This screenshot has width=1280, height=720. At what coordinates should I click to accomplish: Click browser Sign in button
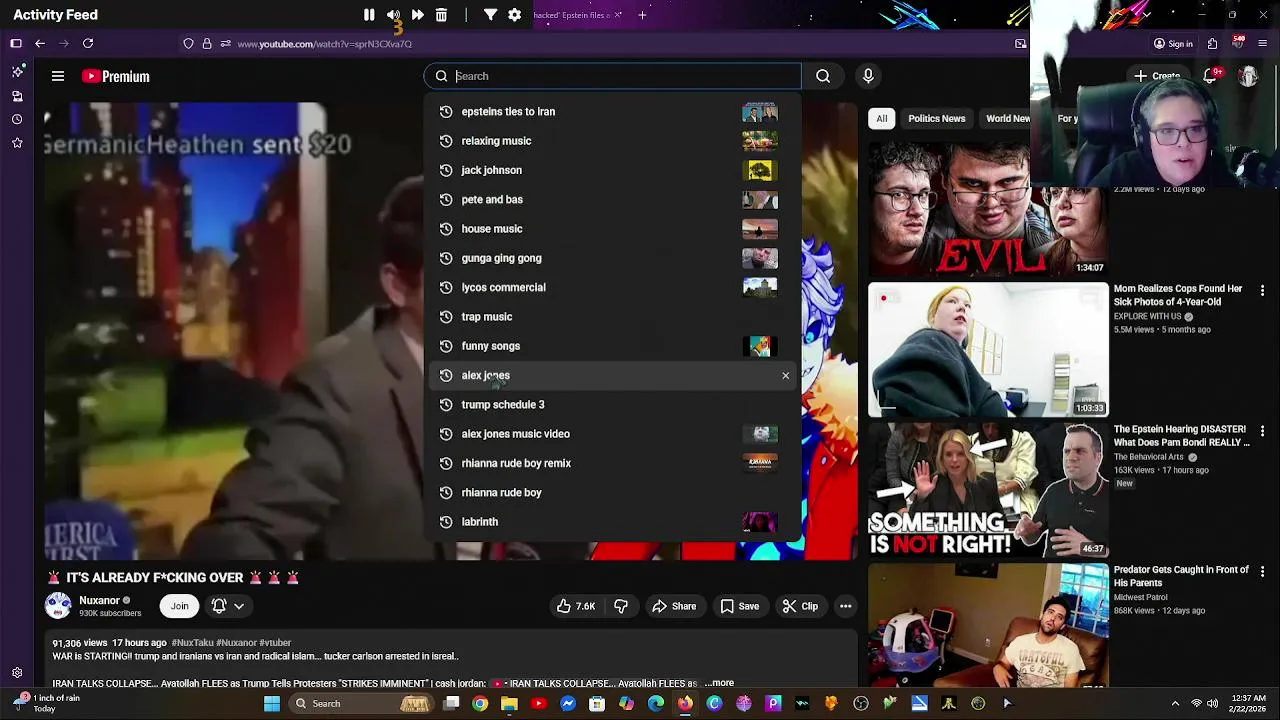click(x=1173, y=44)
